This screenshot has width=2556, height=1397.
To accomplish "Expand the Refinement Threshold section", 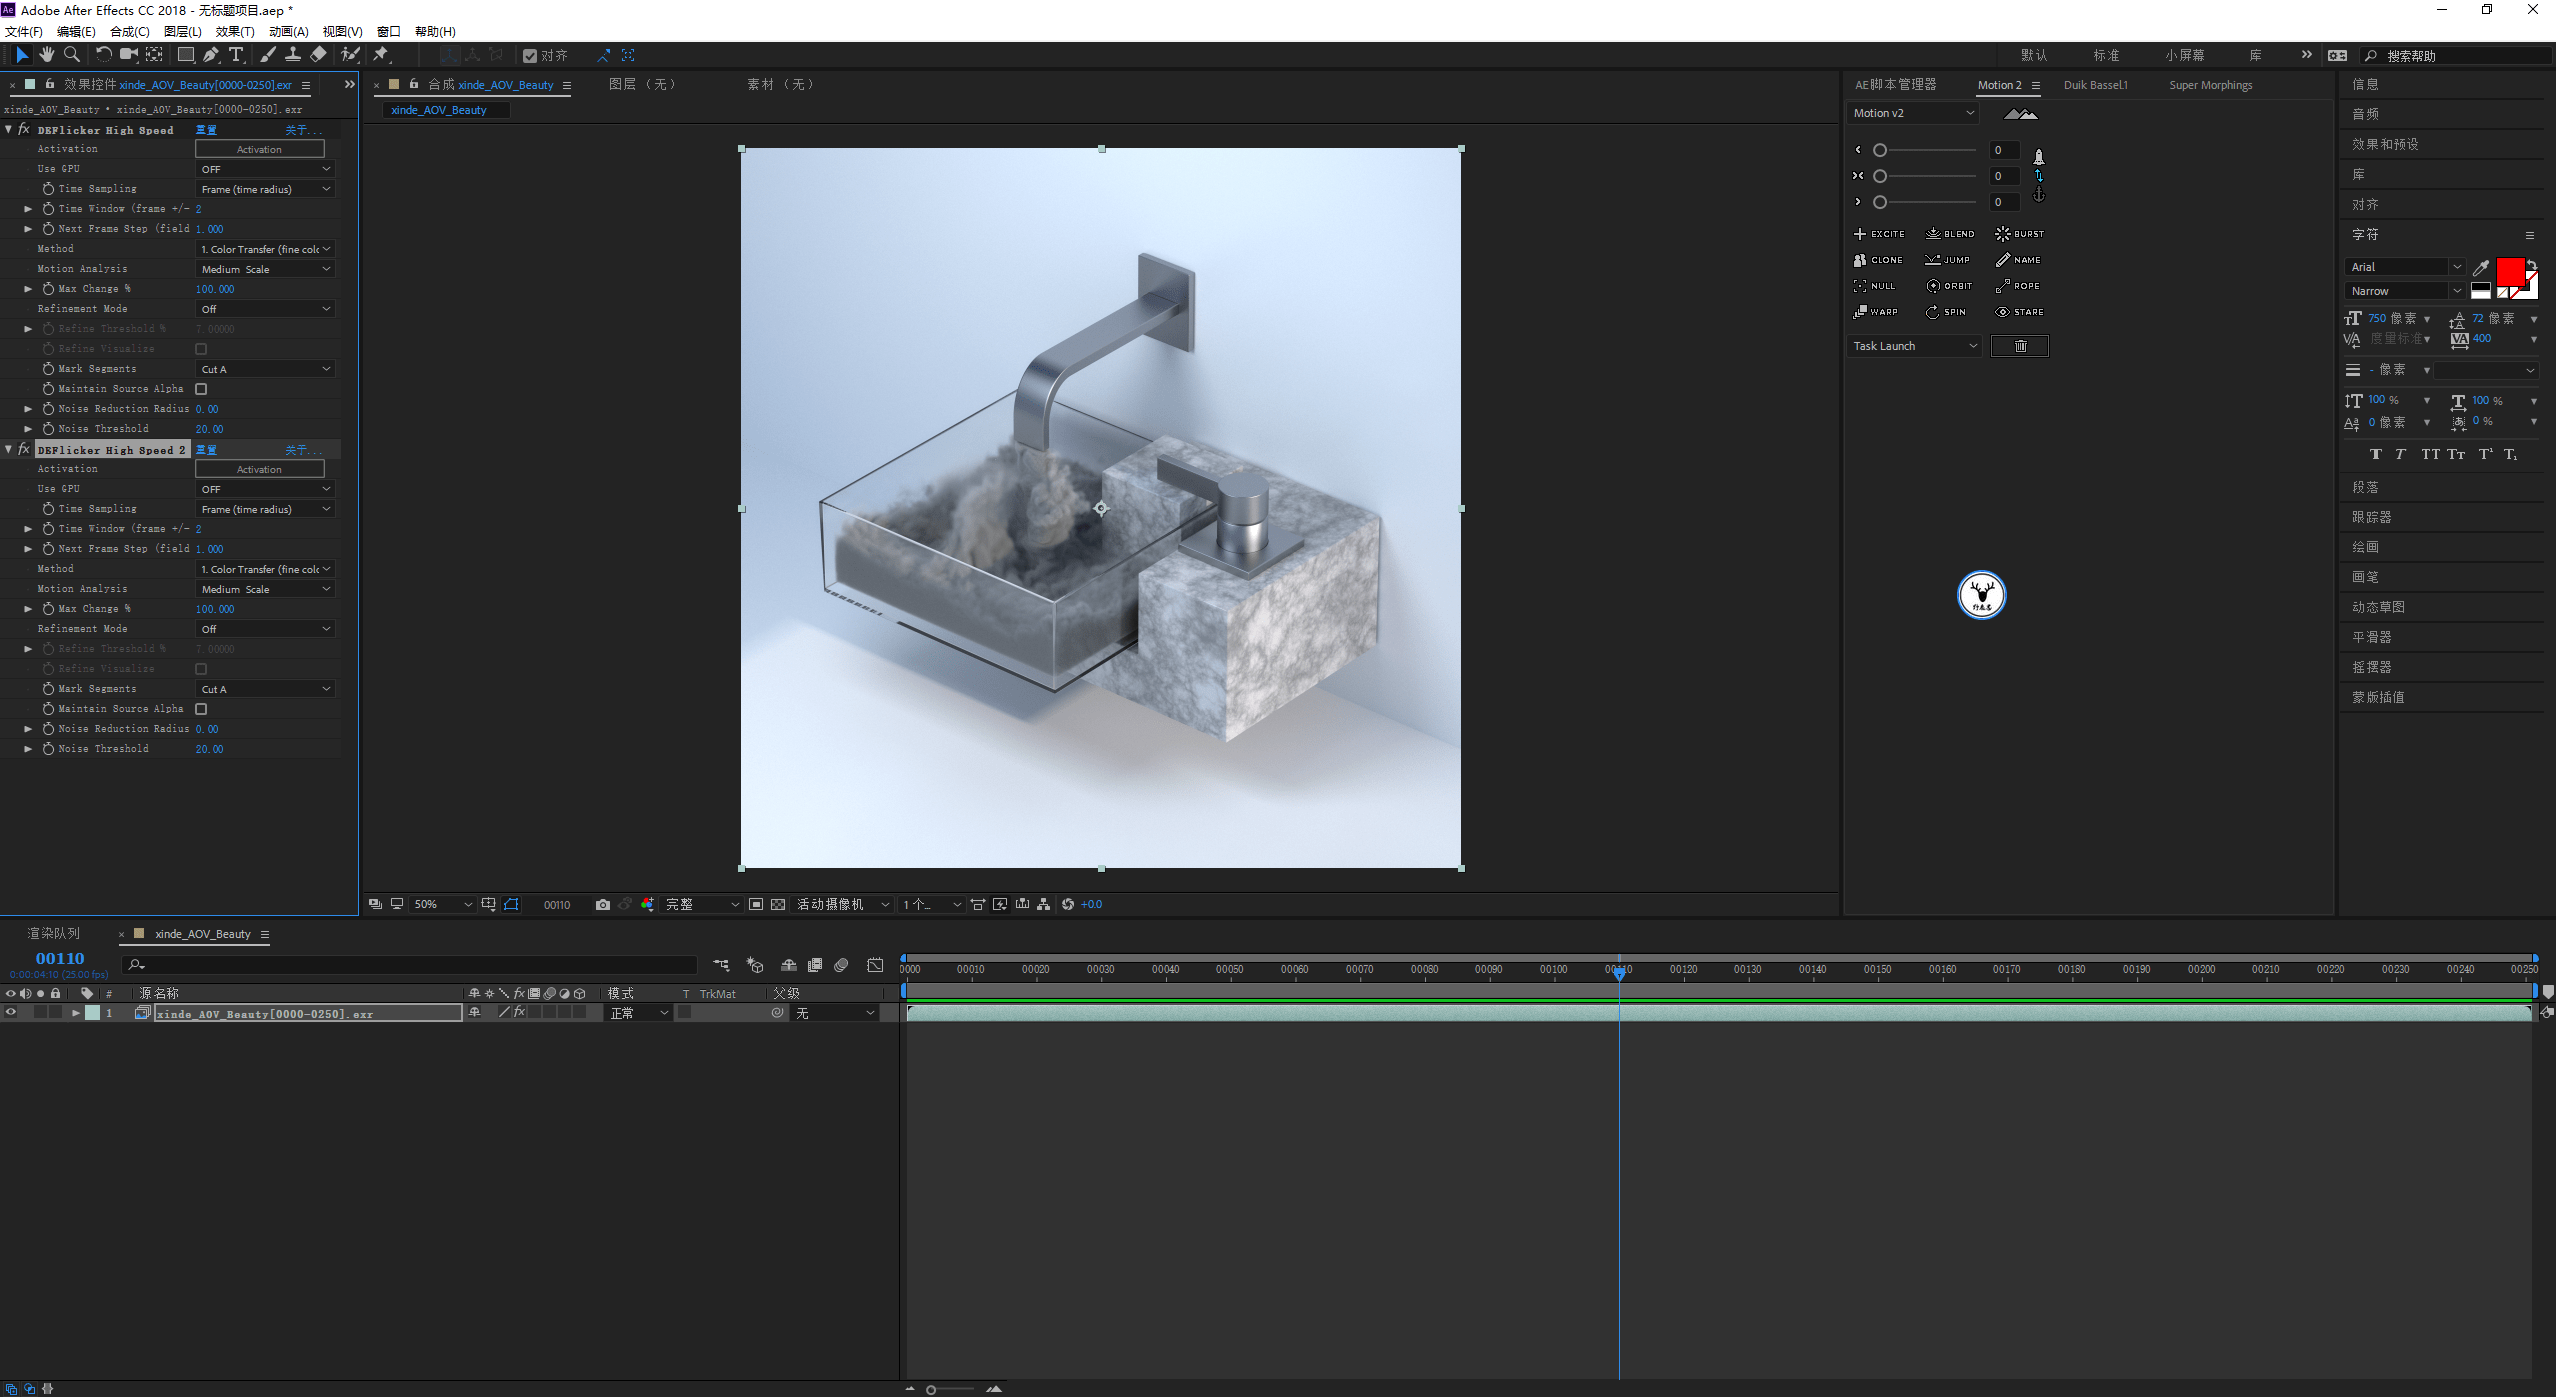I will 26,329.
